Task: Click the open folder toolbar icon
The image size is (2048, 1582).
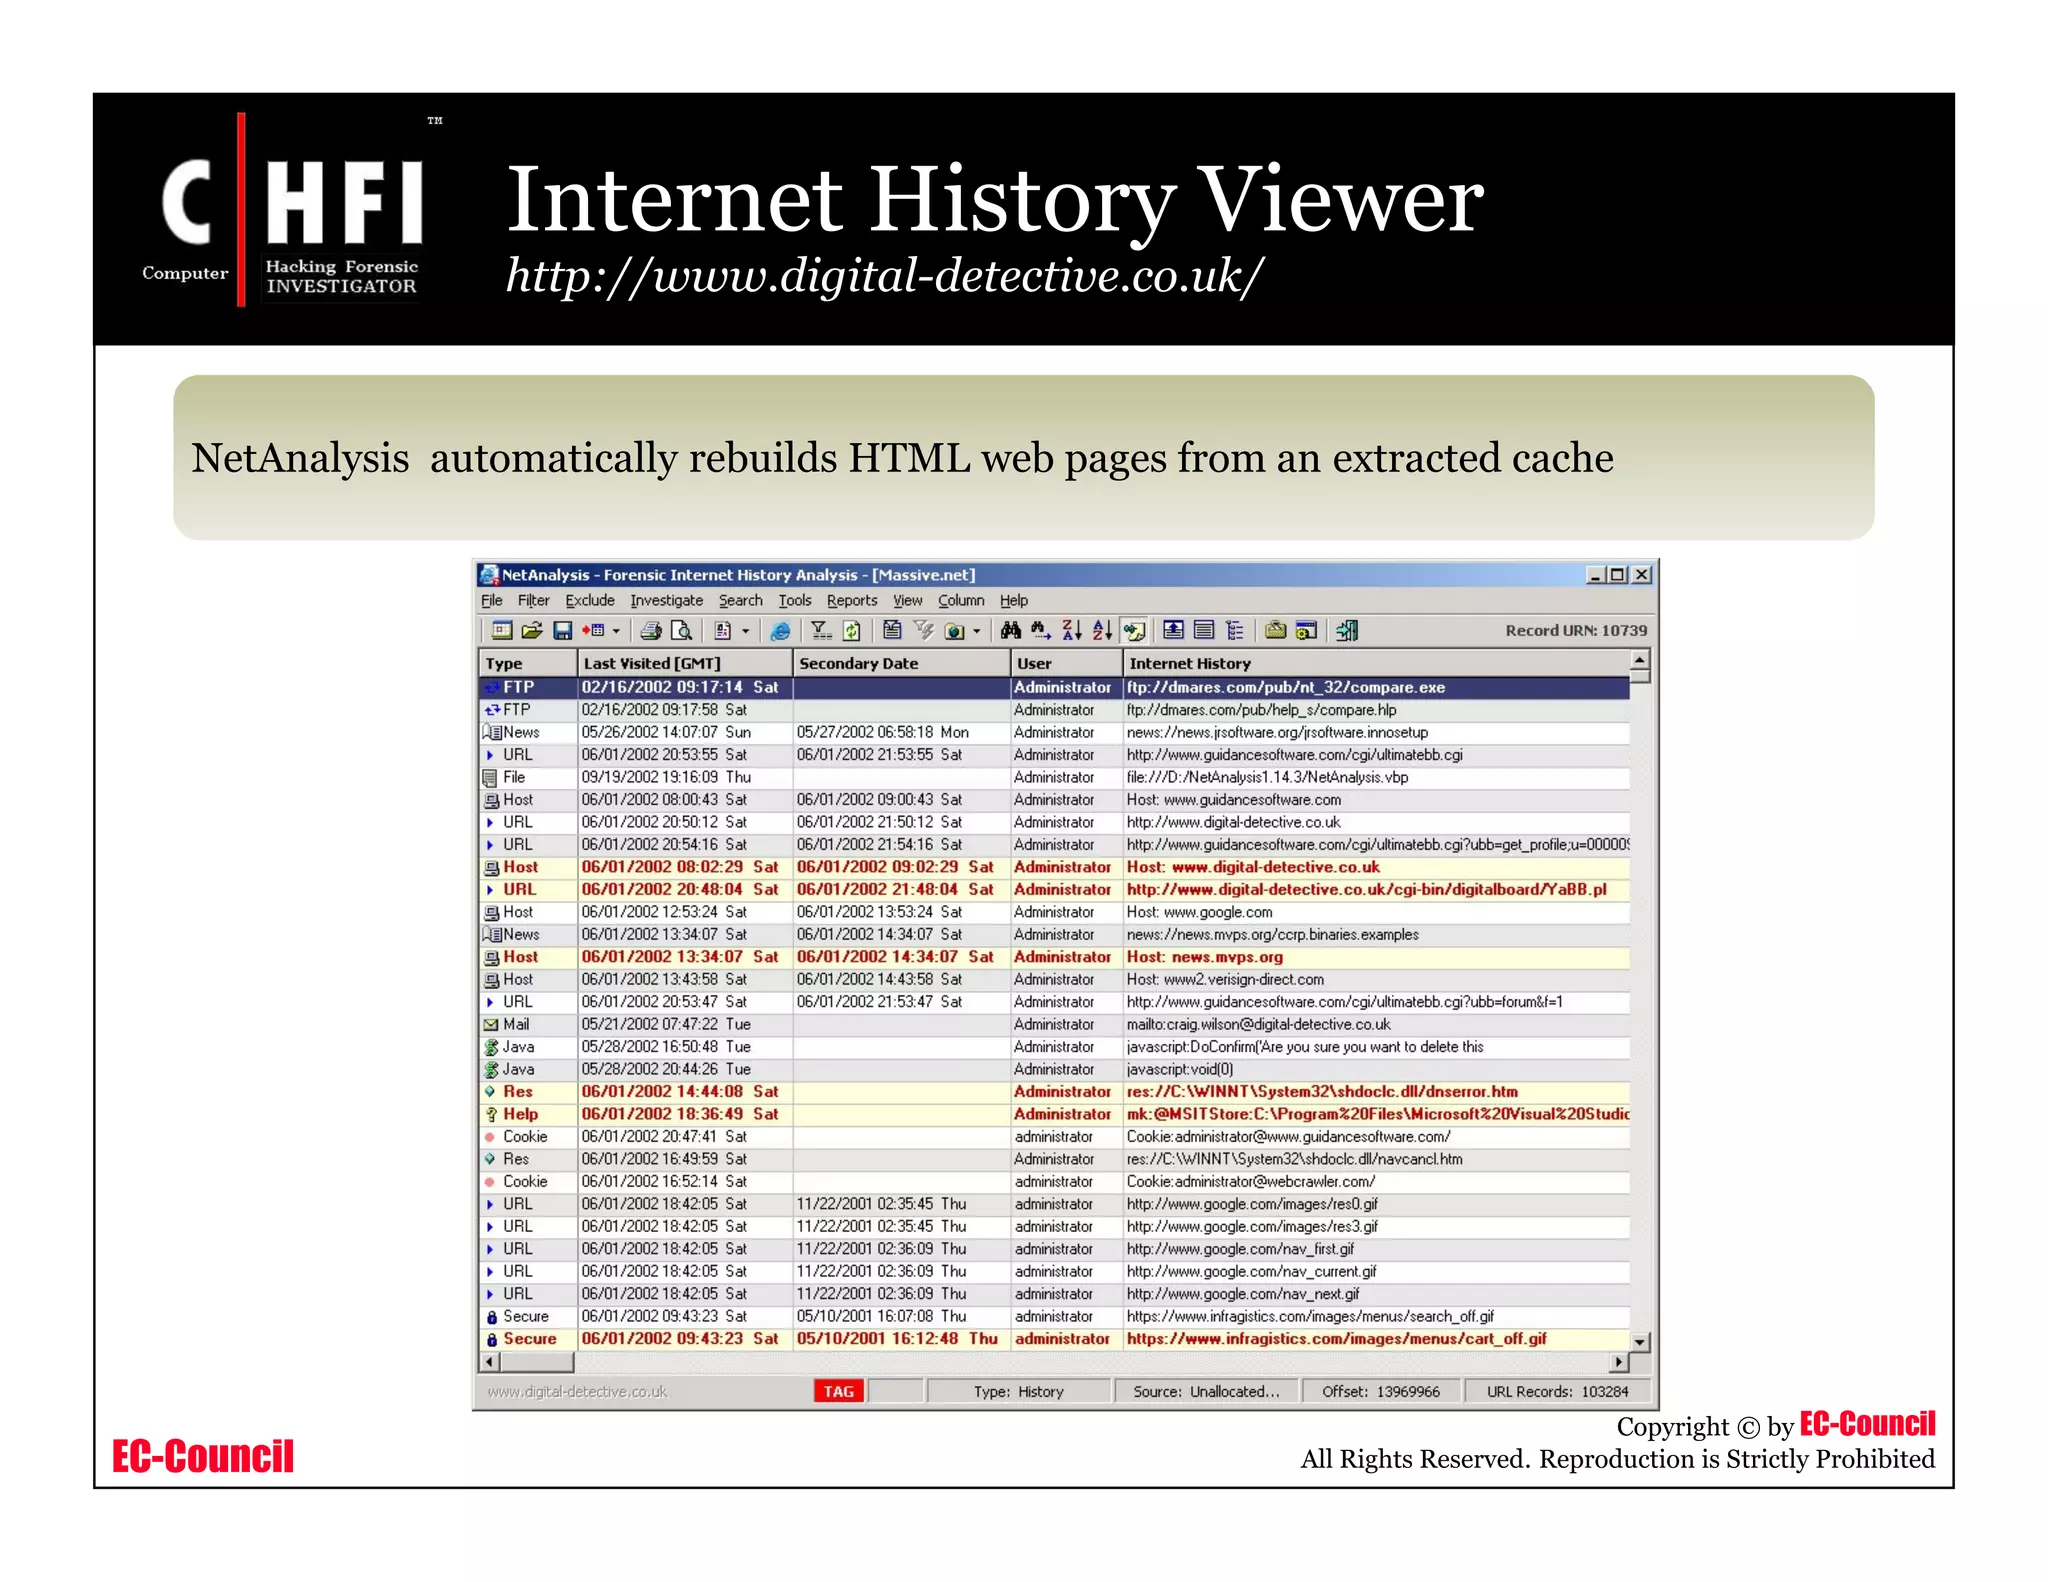Action: [532, 630]
